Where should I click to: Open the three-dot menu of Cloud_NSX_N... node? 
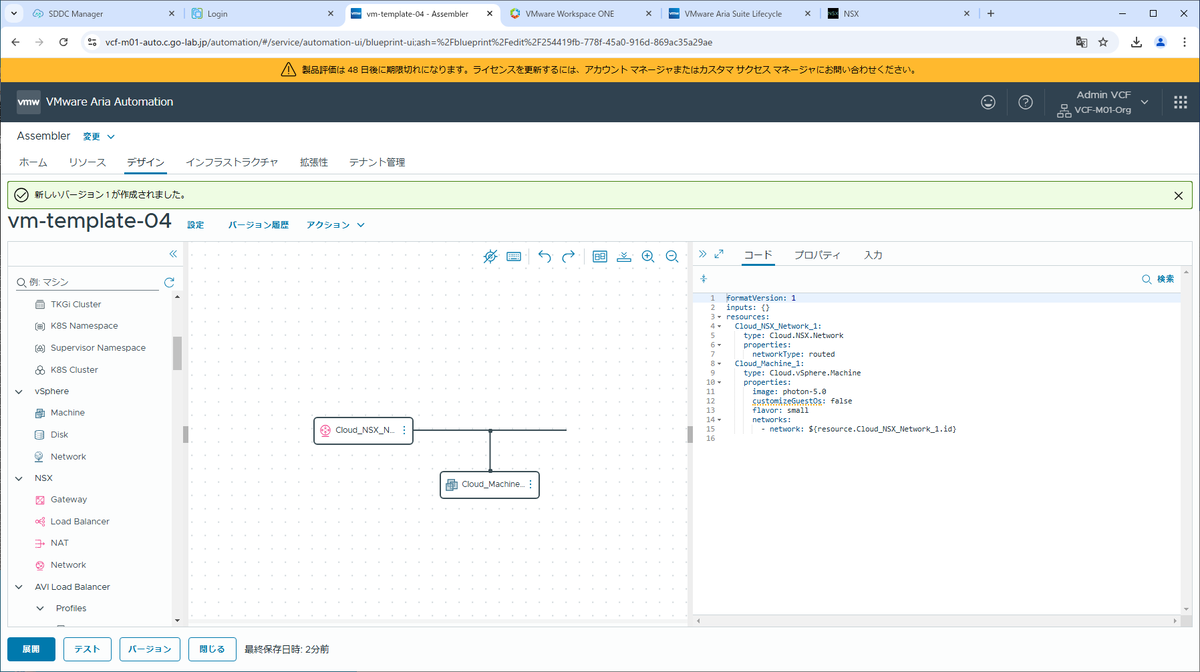pos(404,430)
